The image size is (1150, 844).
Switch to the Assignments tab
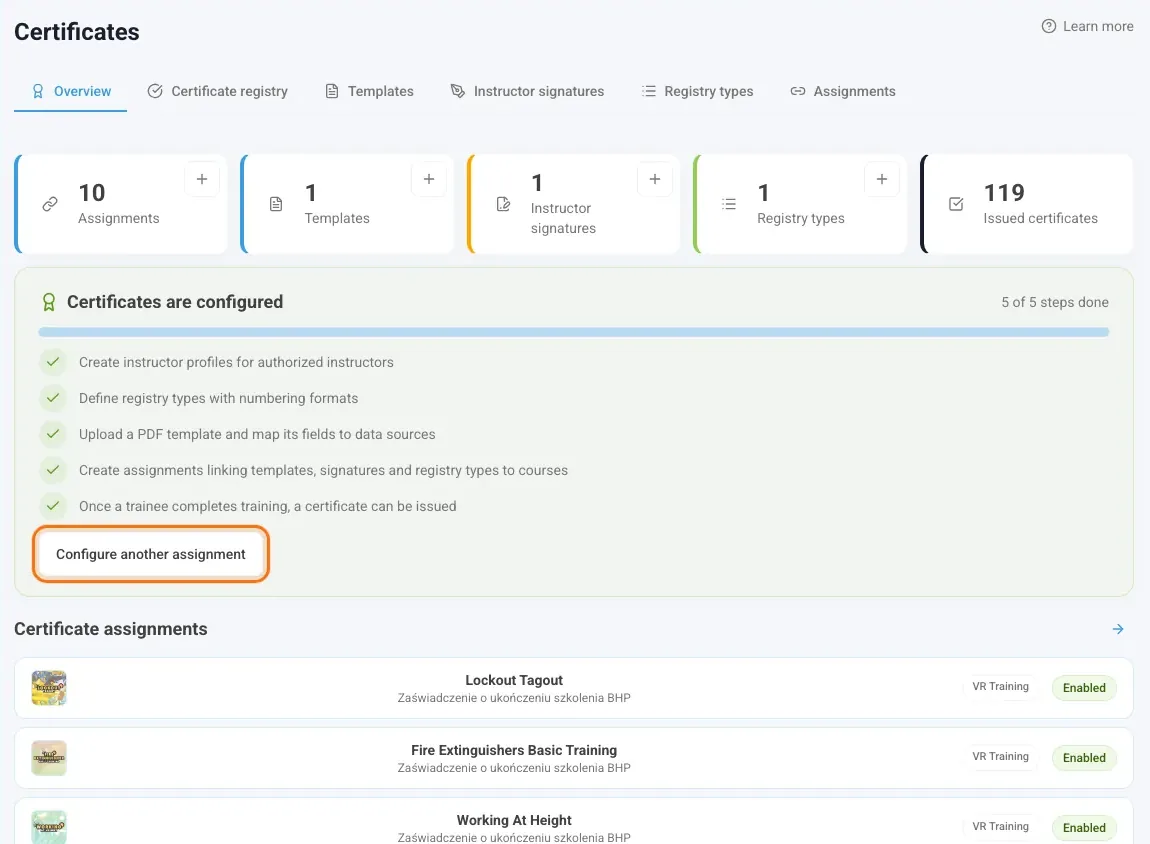click(x=843, y=92)
